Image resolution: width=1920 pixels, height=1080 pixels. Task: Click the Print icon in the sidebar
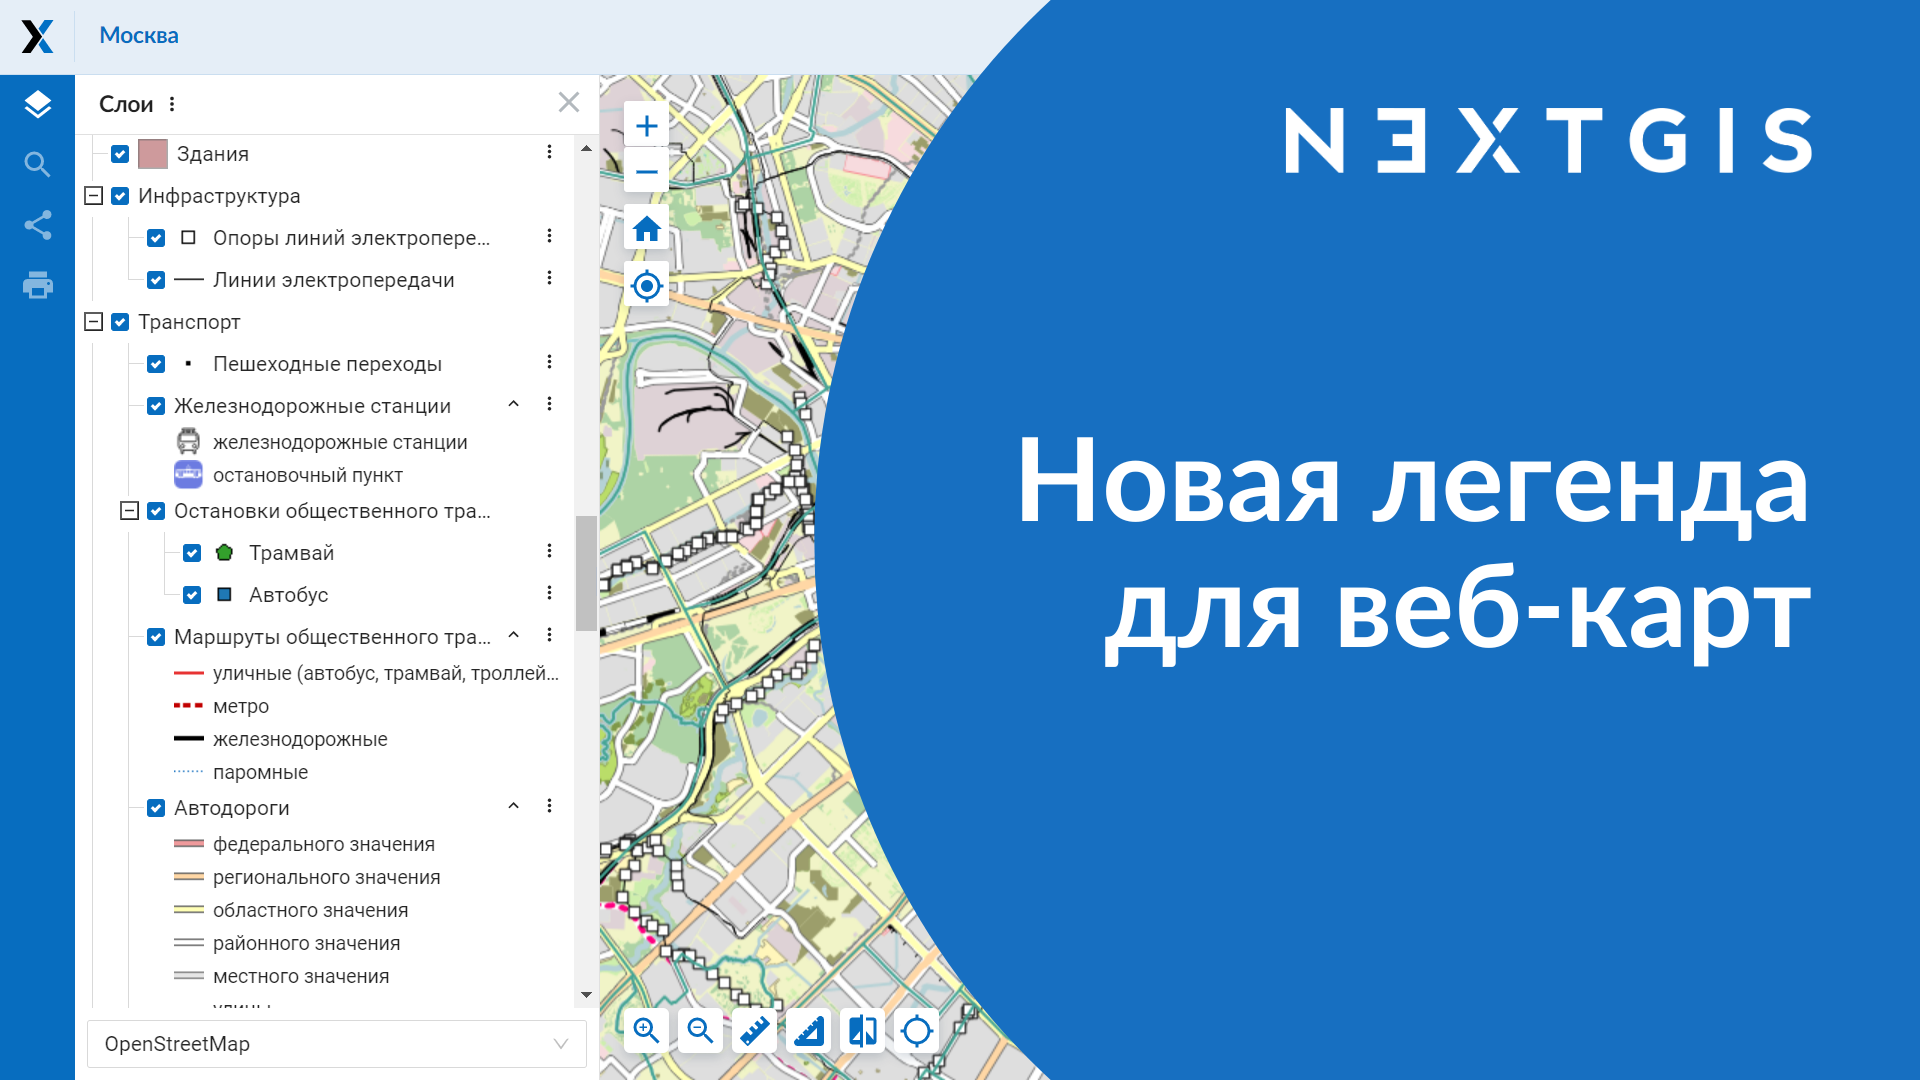pyautogui.click(x=37, y=285)
